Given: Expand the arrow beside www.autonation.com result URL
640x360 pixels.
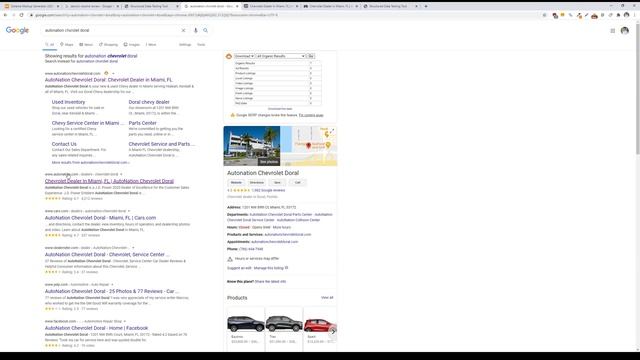Looking at the screenshot, I should [121, 174].
